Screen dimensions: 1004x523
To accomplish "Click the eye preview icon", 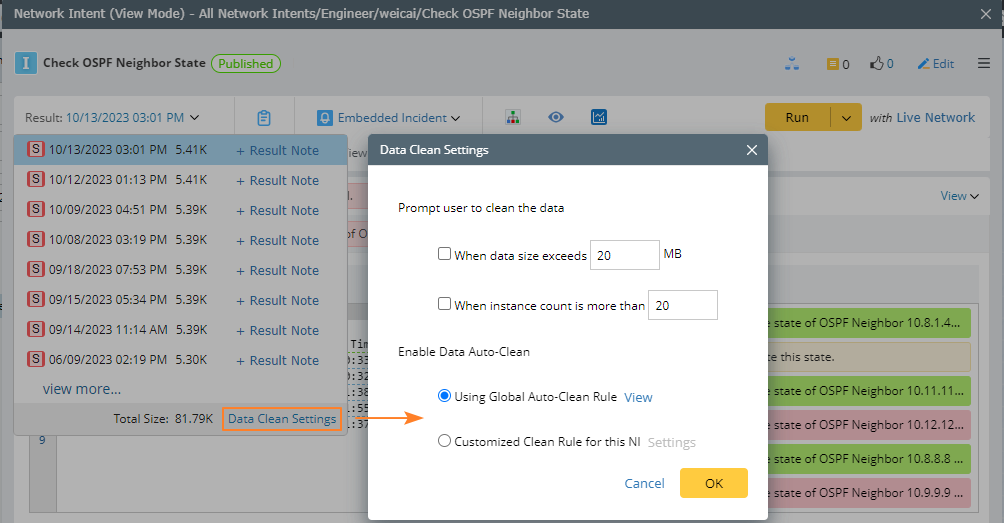I will tap(556, 117).
